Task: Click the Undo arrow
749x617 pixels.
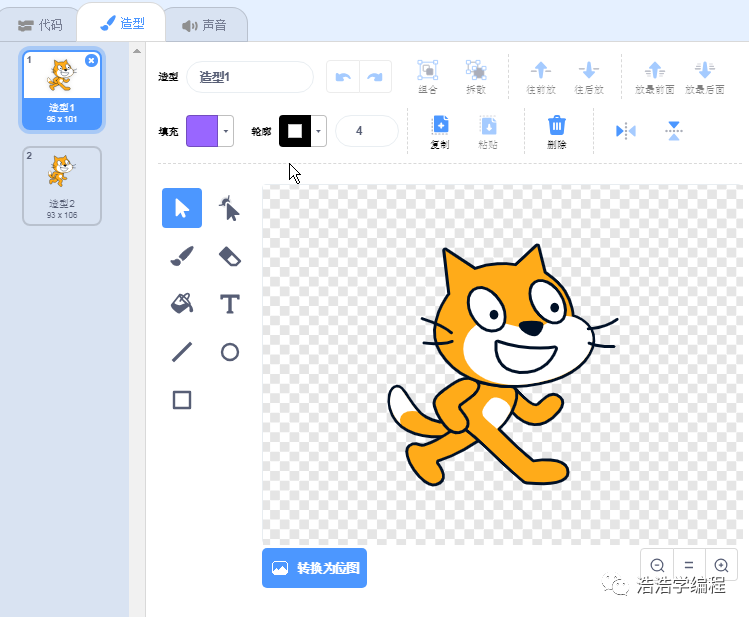Action: pyautogui.click(x=343, y=76)
